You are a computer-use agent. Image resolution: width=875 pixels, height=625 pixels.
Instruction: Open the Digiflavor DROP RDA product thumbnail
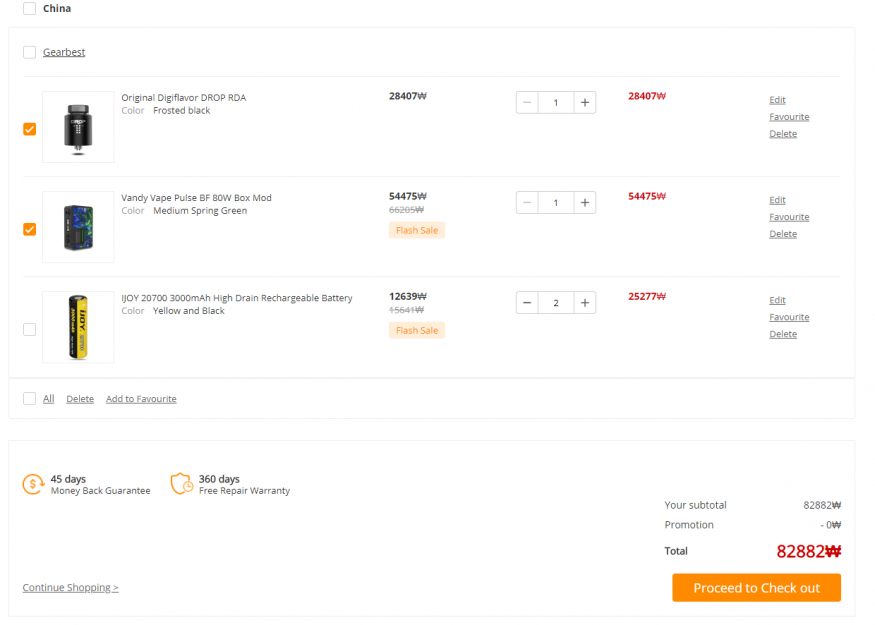(x=78, y=127)
